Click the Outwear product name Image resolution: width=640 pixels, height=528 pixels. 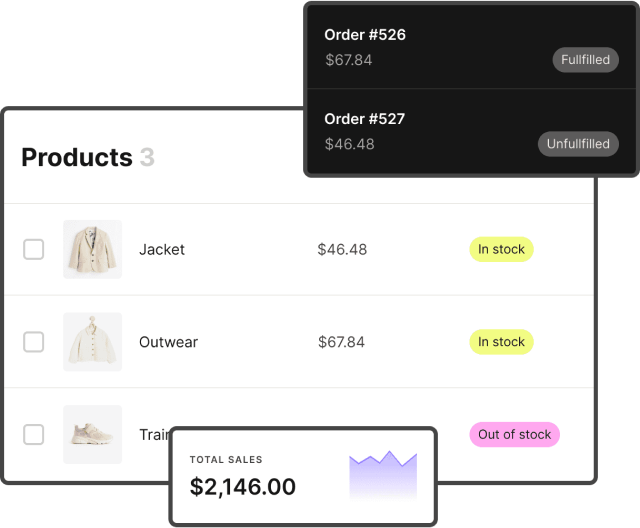point(168,342)
